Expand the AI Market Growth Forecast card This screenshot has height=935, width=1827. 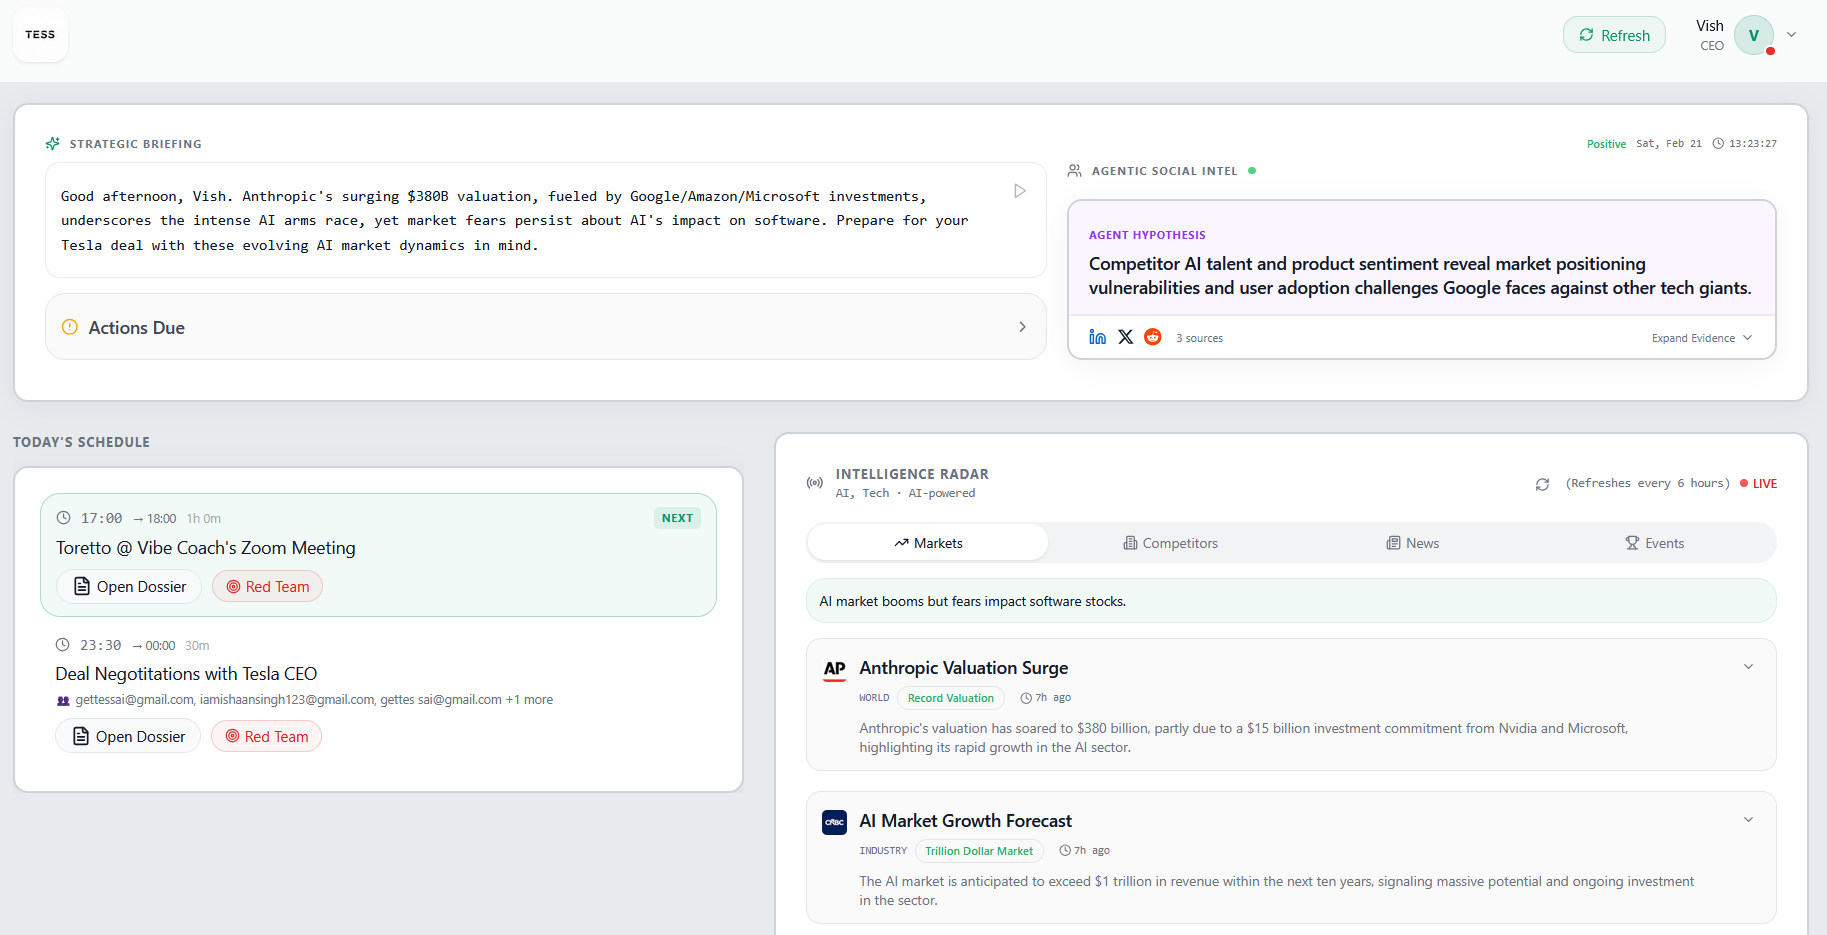coord(1749,820)
